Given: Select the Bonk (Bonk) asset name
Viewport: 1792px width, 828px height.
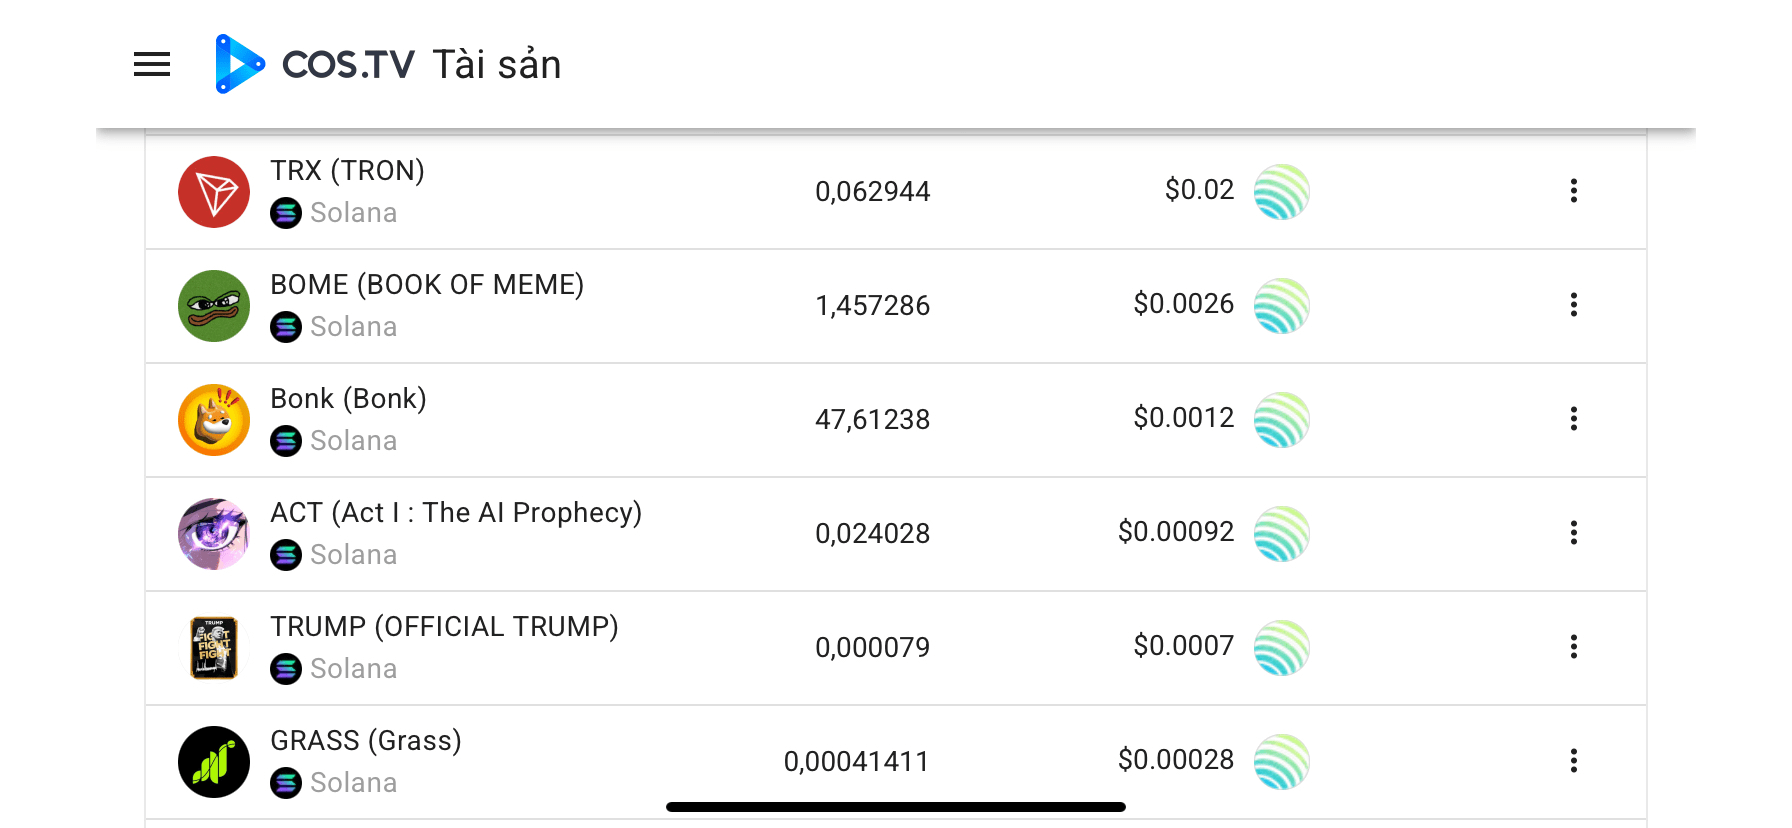Looking at the screenshot, I should tap(348, 399).
